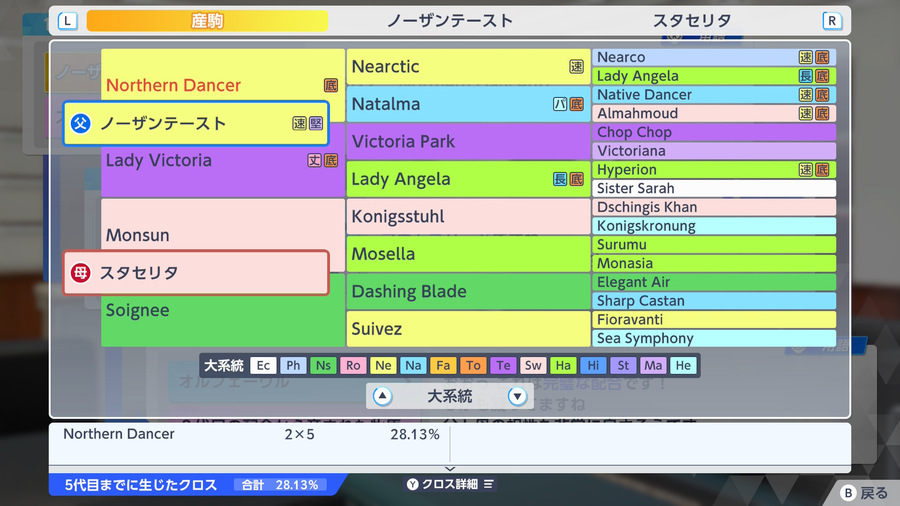The width and height of the screenshot is (900, 506).
Task: Select the Na lineage swatch
Action: [x=413, y=365]
